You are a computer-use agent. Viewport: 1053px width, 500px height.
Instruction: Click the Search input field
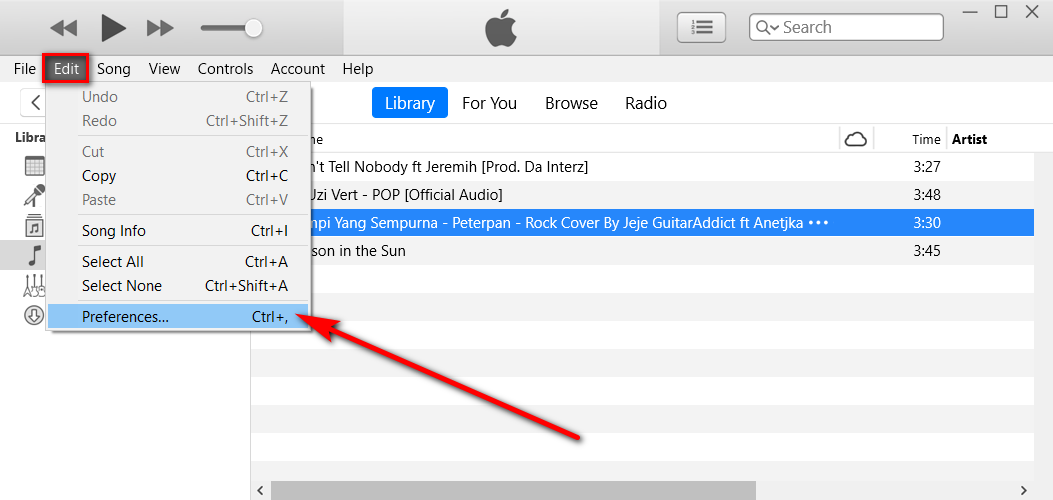[x=846, y=28]
